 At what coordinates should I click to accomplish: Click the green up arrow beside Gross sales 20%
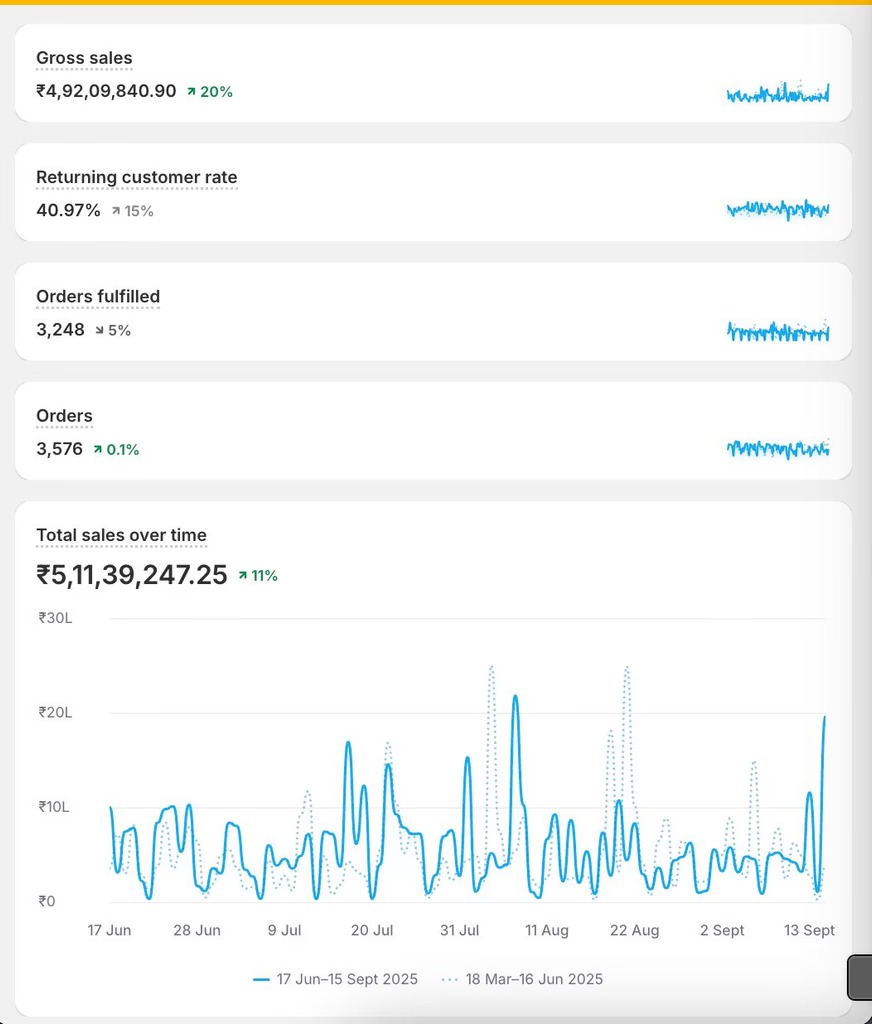pyautogui.click(x=191, y=92)
